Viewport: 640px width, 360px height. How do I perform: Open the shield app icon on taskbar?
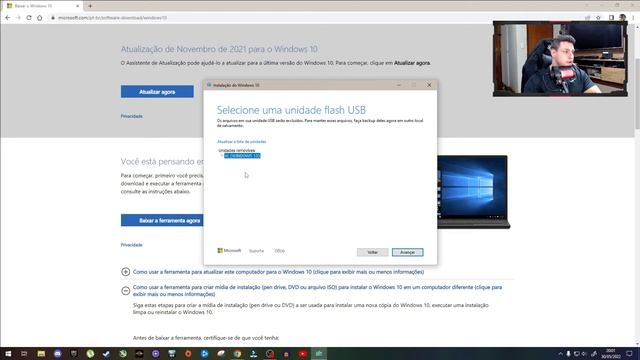tap(74, 353)
